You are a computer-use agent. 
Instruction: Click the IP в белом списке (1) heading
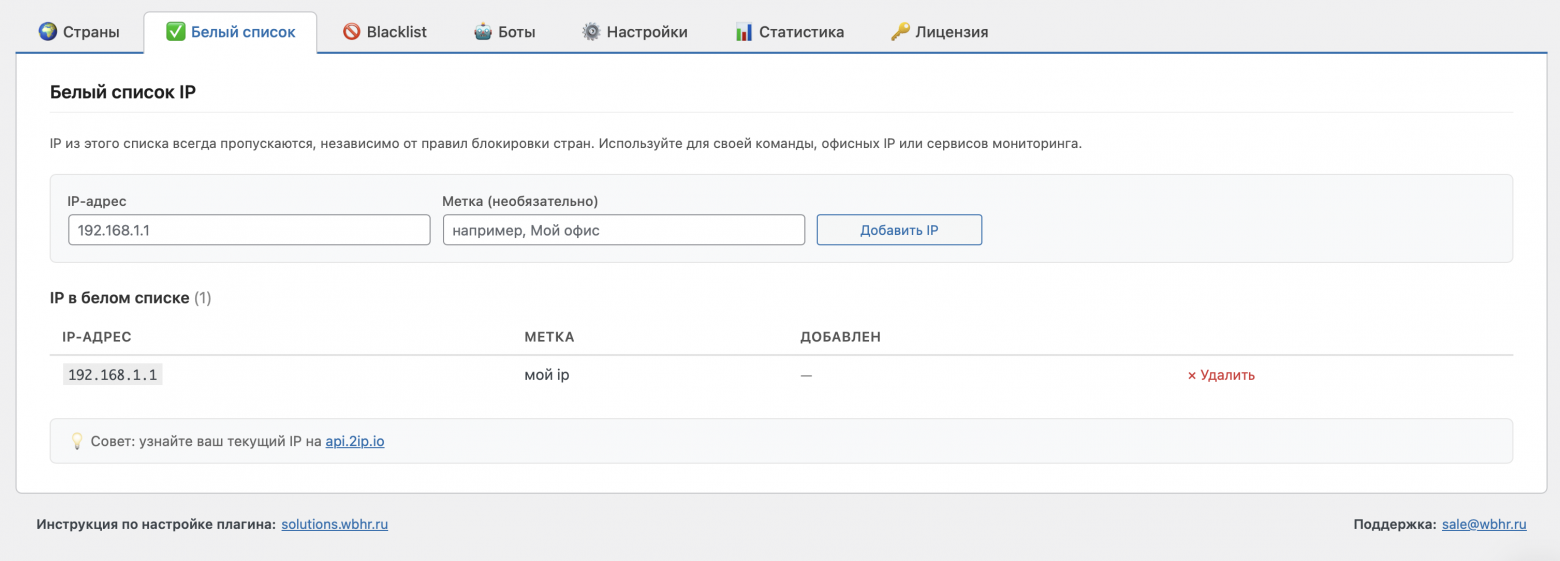point(131,298)
